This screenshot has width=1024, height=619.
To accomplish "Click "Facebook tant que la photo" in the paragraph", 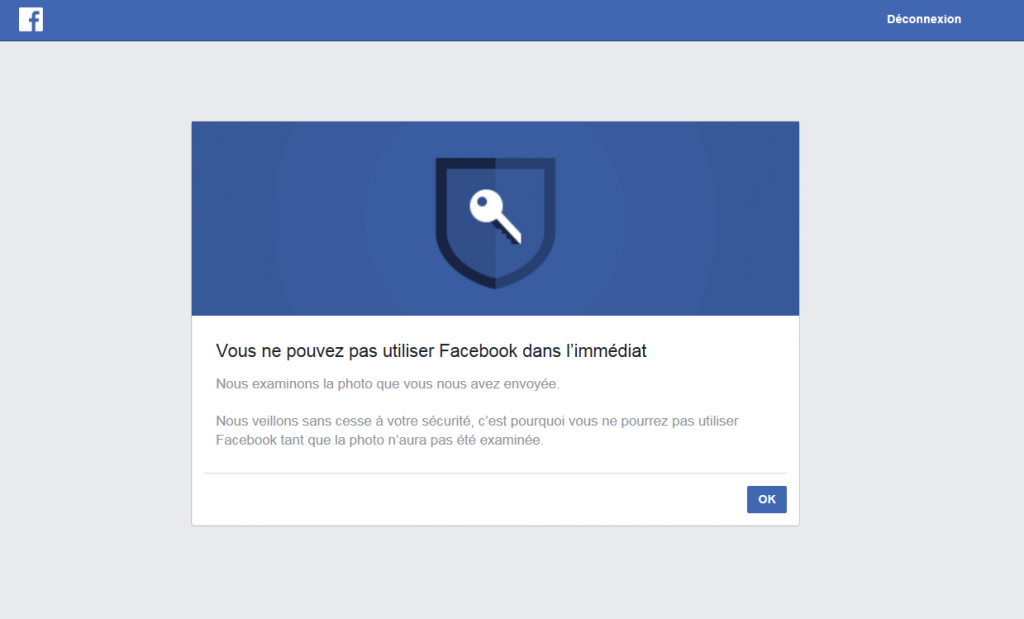I will tap(298, 440).
